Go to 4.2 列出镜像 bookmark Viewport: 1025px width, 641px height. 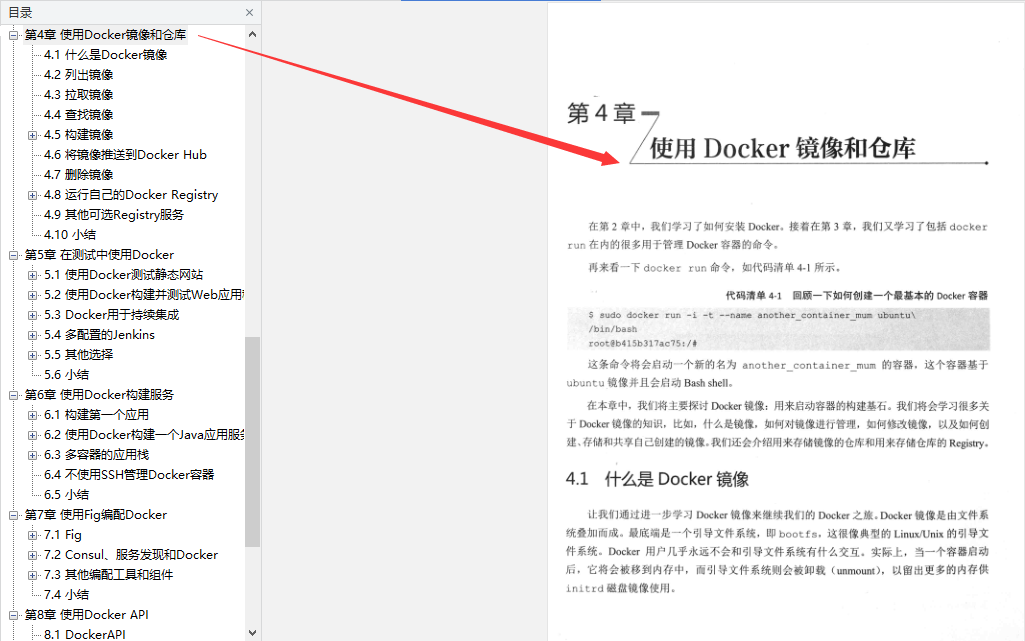[x=78, y=75]
